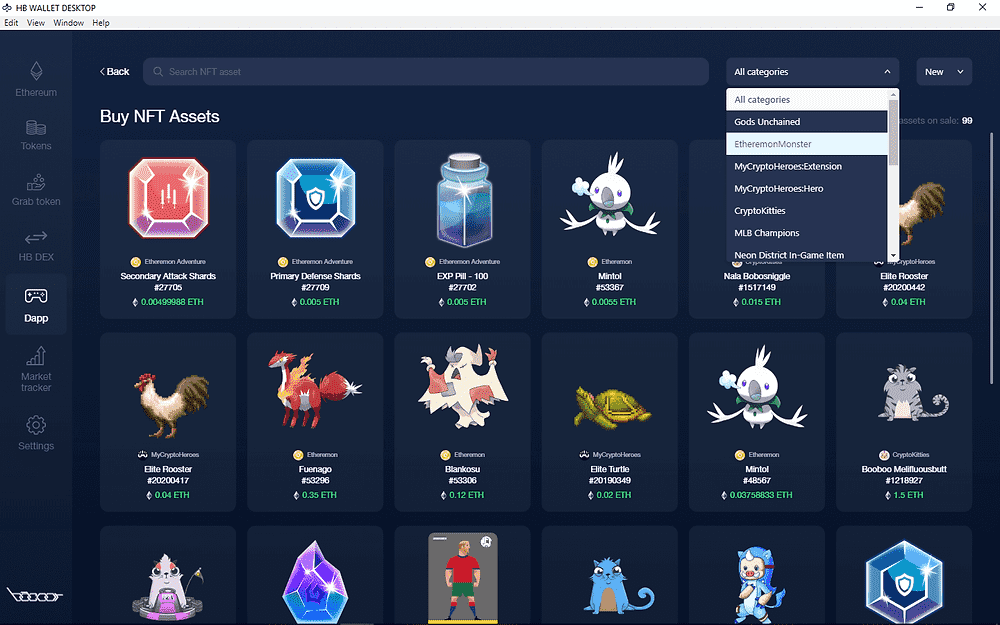Open the Tokens section in sidebar
The width and height of the screenshot is (1000, 625).
pyautogui.click(x=36, y=135)
